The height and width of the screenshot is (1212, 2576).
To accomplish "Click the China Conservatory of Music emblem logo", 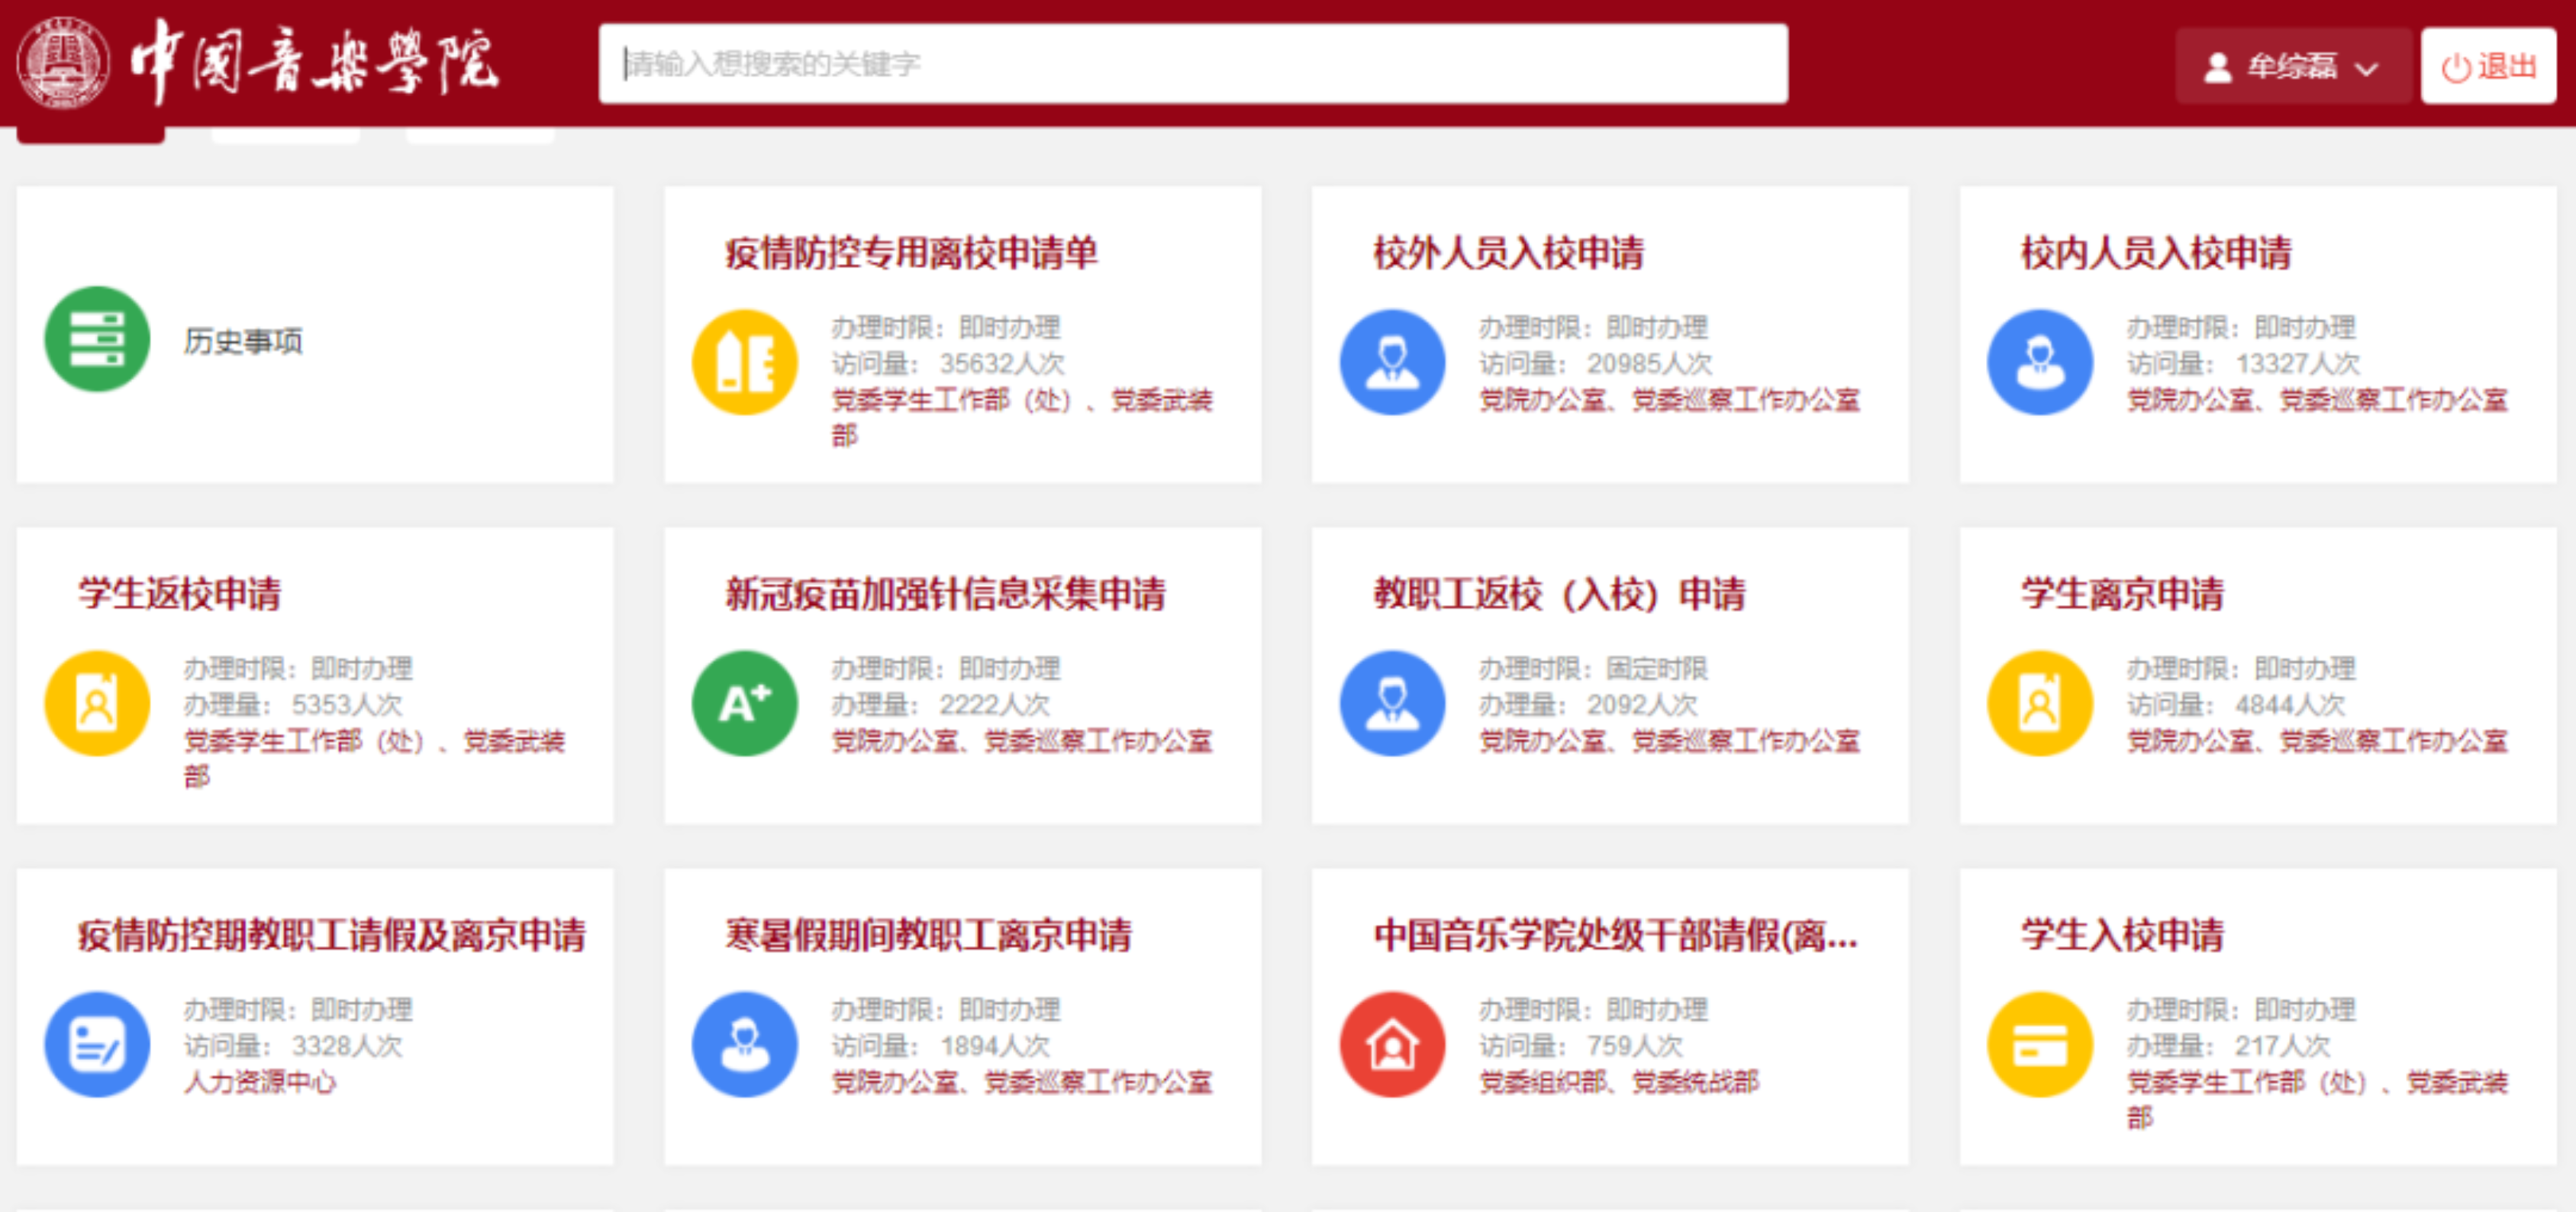I will pyautogui.click(x=64, y=63).
